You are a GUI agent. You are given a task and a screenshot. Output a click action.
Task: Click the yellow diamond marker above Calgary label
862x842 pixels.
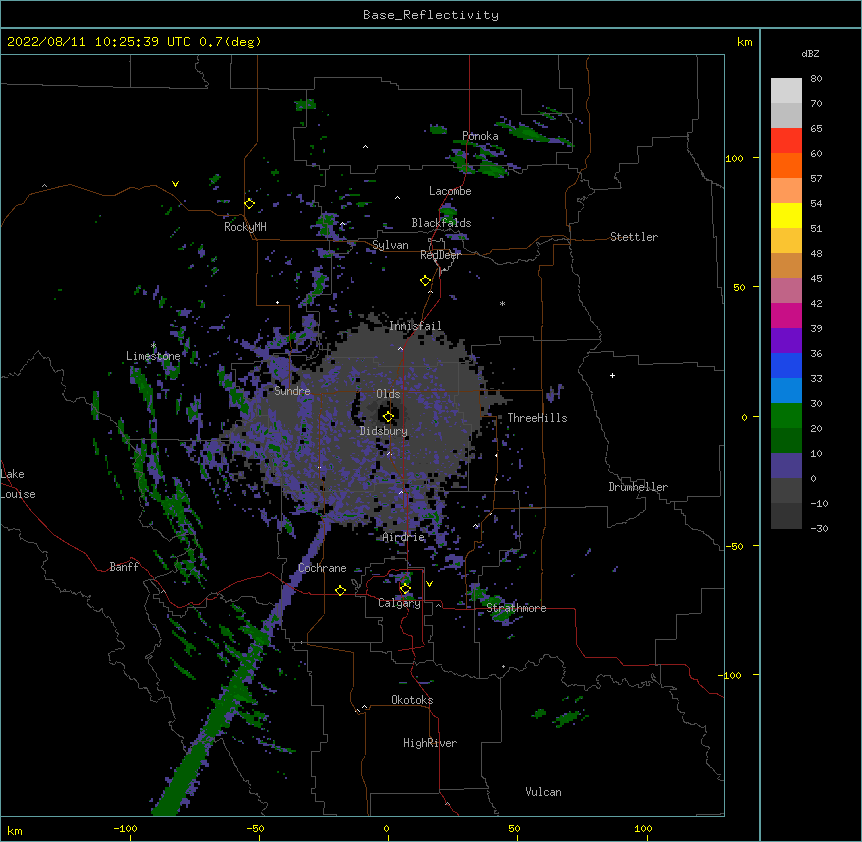[x=405, y=589]
